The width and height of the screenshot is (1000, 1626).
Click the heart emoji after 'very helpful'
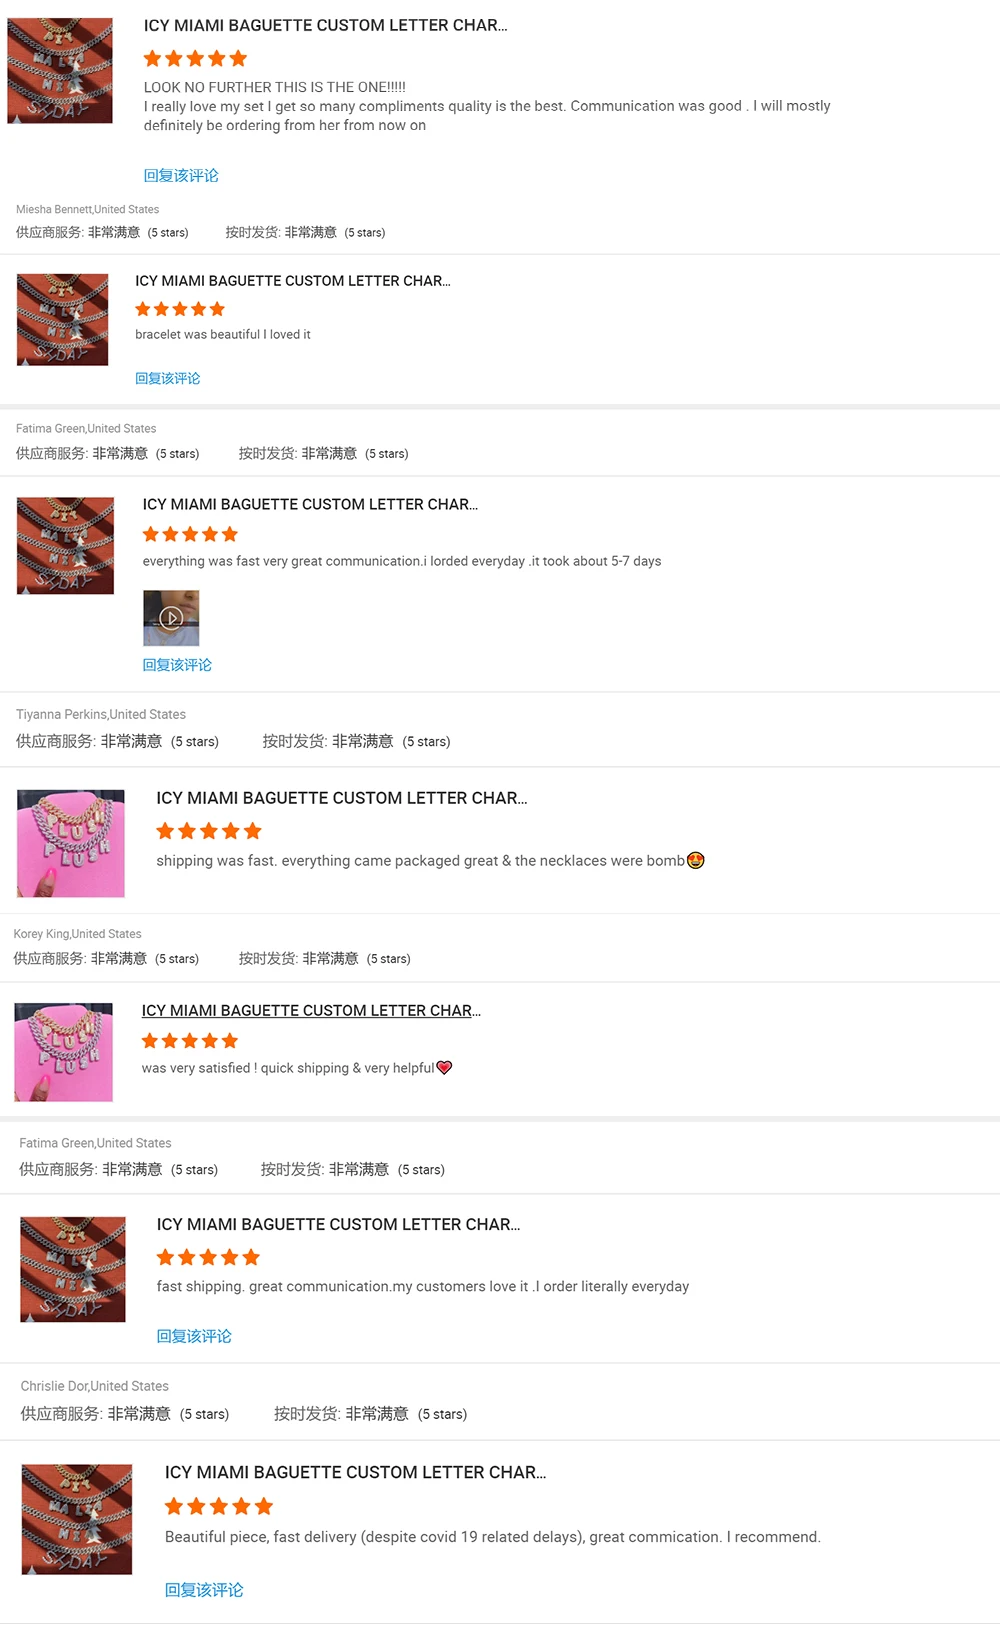click(x=445, y=1068)
